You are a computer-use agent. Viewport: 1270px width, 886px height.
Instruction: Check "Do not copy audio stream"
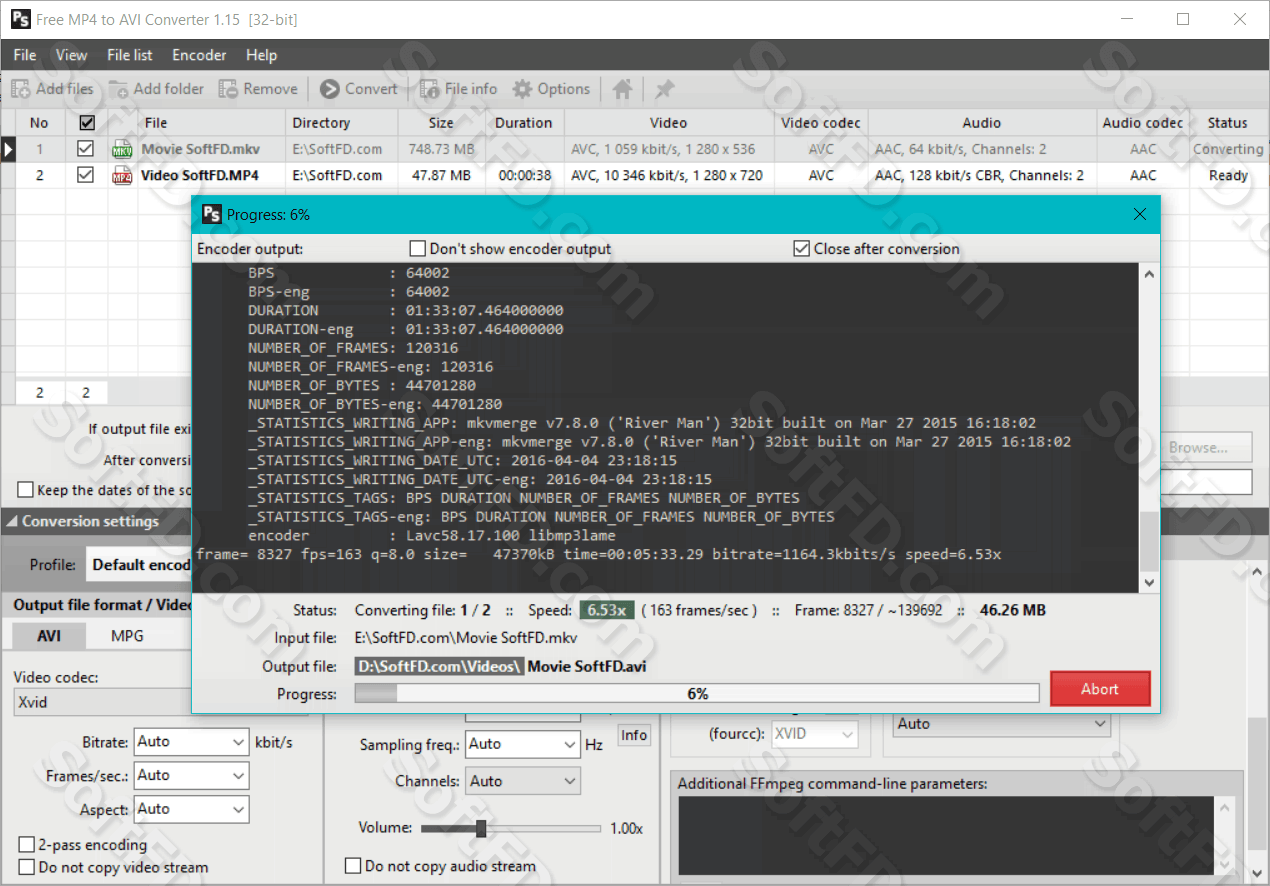pyautogui.click(x=353, y=866)
